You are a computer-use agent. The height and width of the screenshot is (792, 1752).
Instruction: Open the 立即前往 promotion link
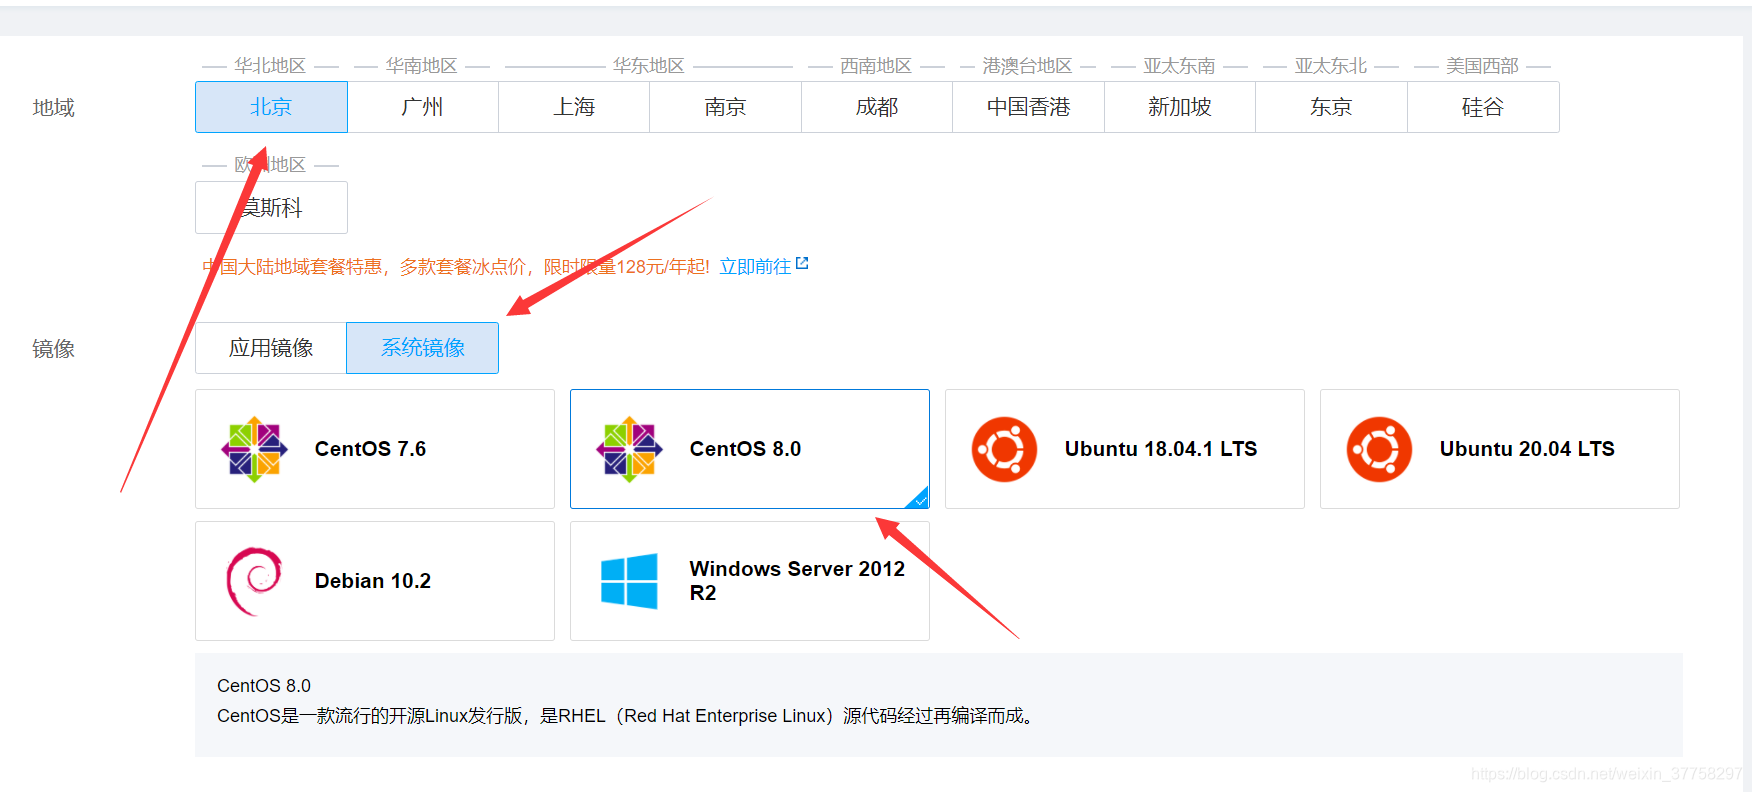[755, 266]
